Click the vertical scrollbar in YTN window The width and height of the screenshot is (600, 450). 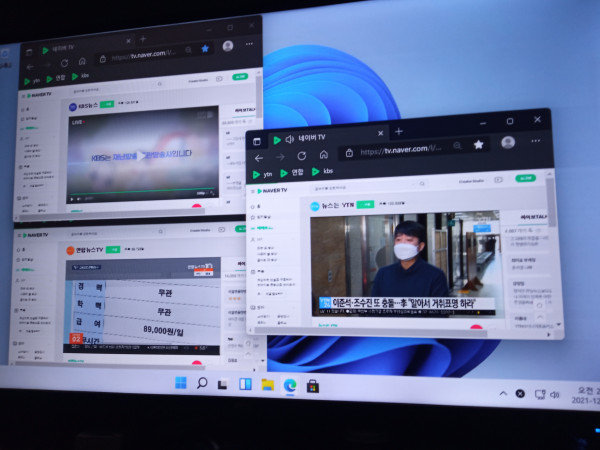[551, 202]
